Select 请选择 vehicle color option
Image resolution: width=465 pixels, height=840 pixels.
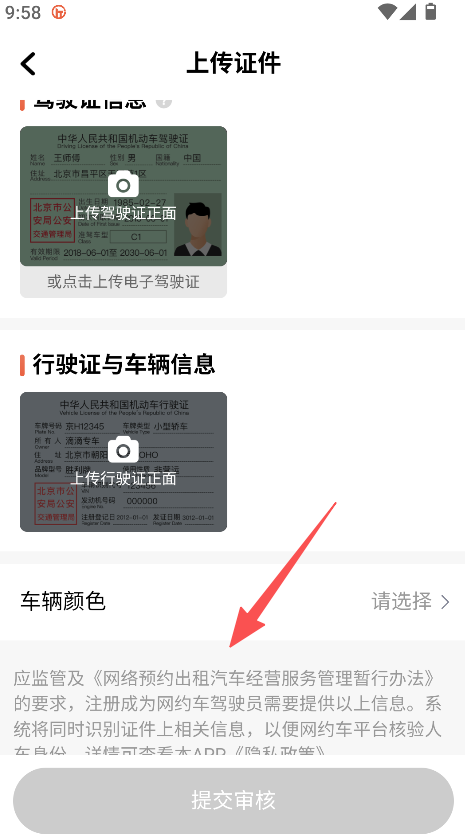(x=402, y=601)
